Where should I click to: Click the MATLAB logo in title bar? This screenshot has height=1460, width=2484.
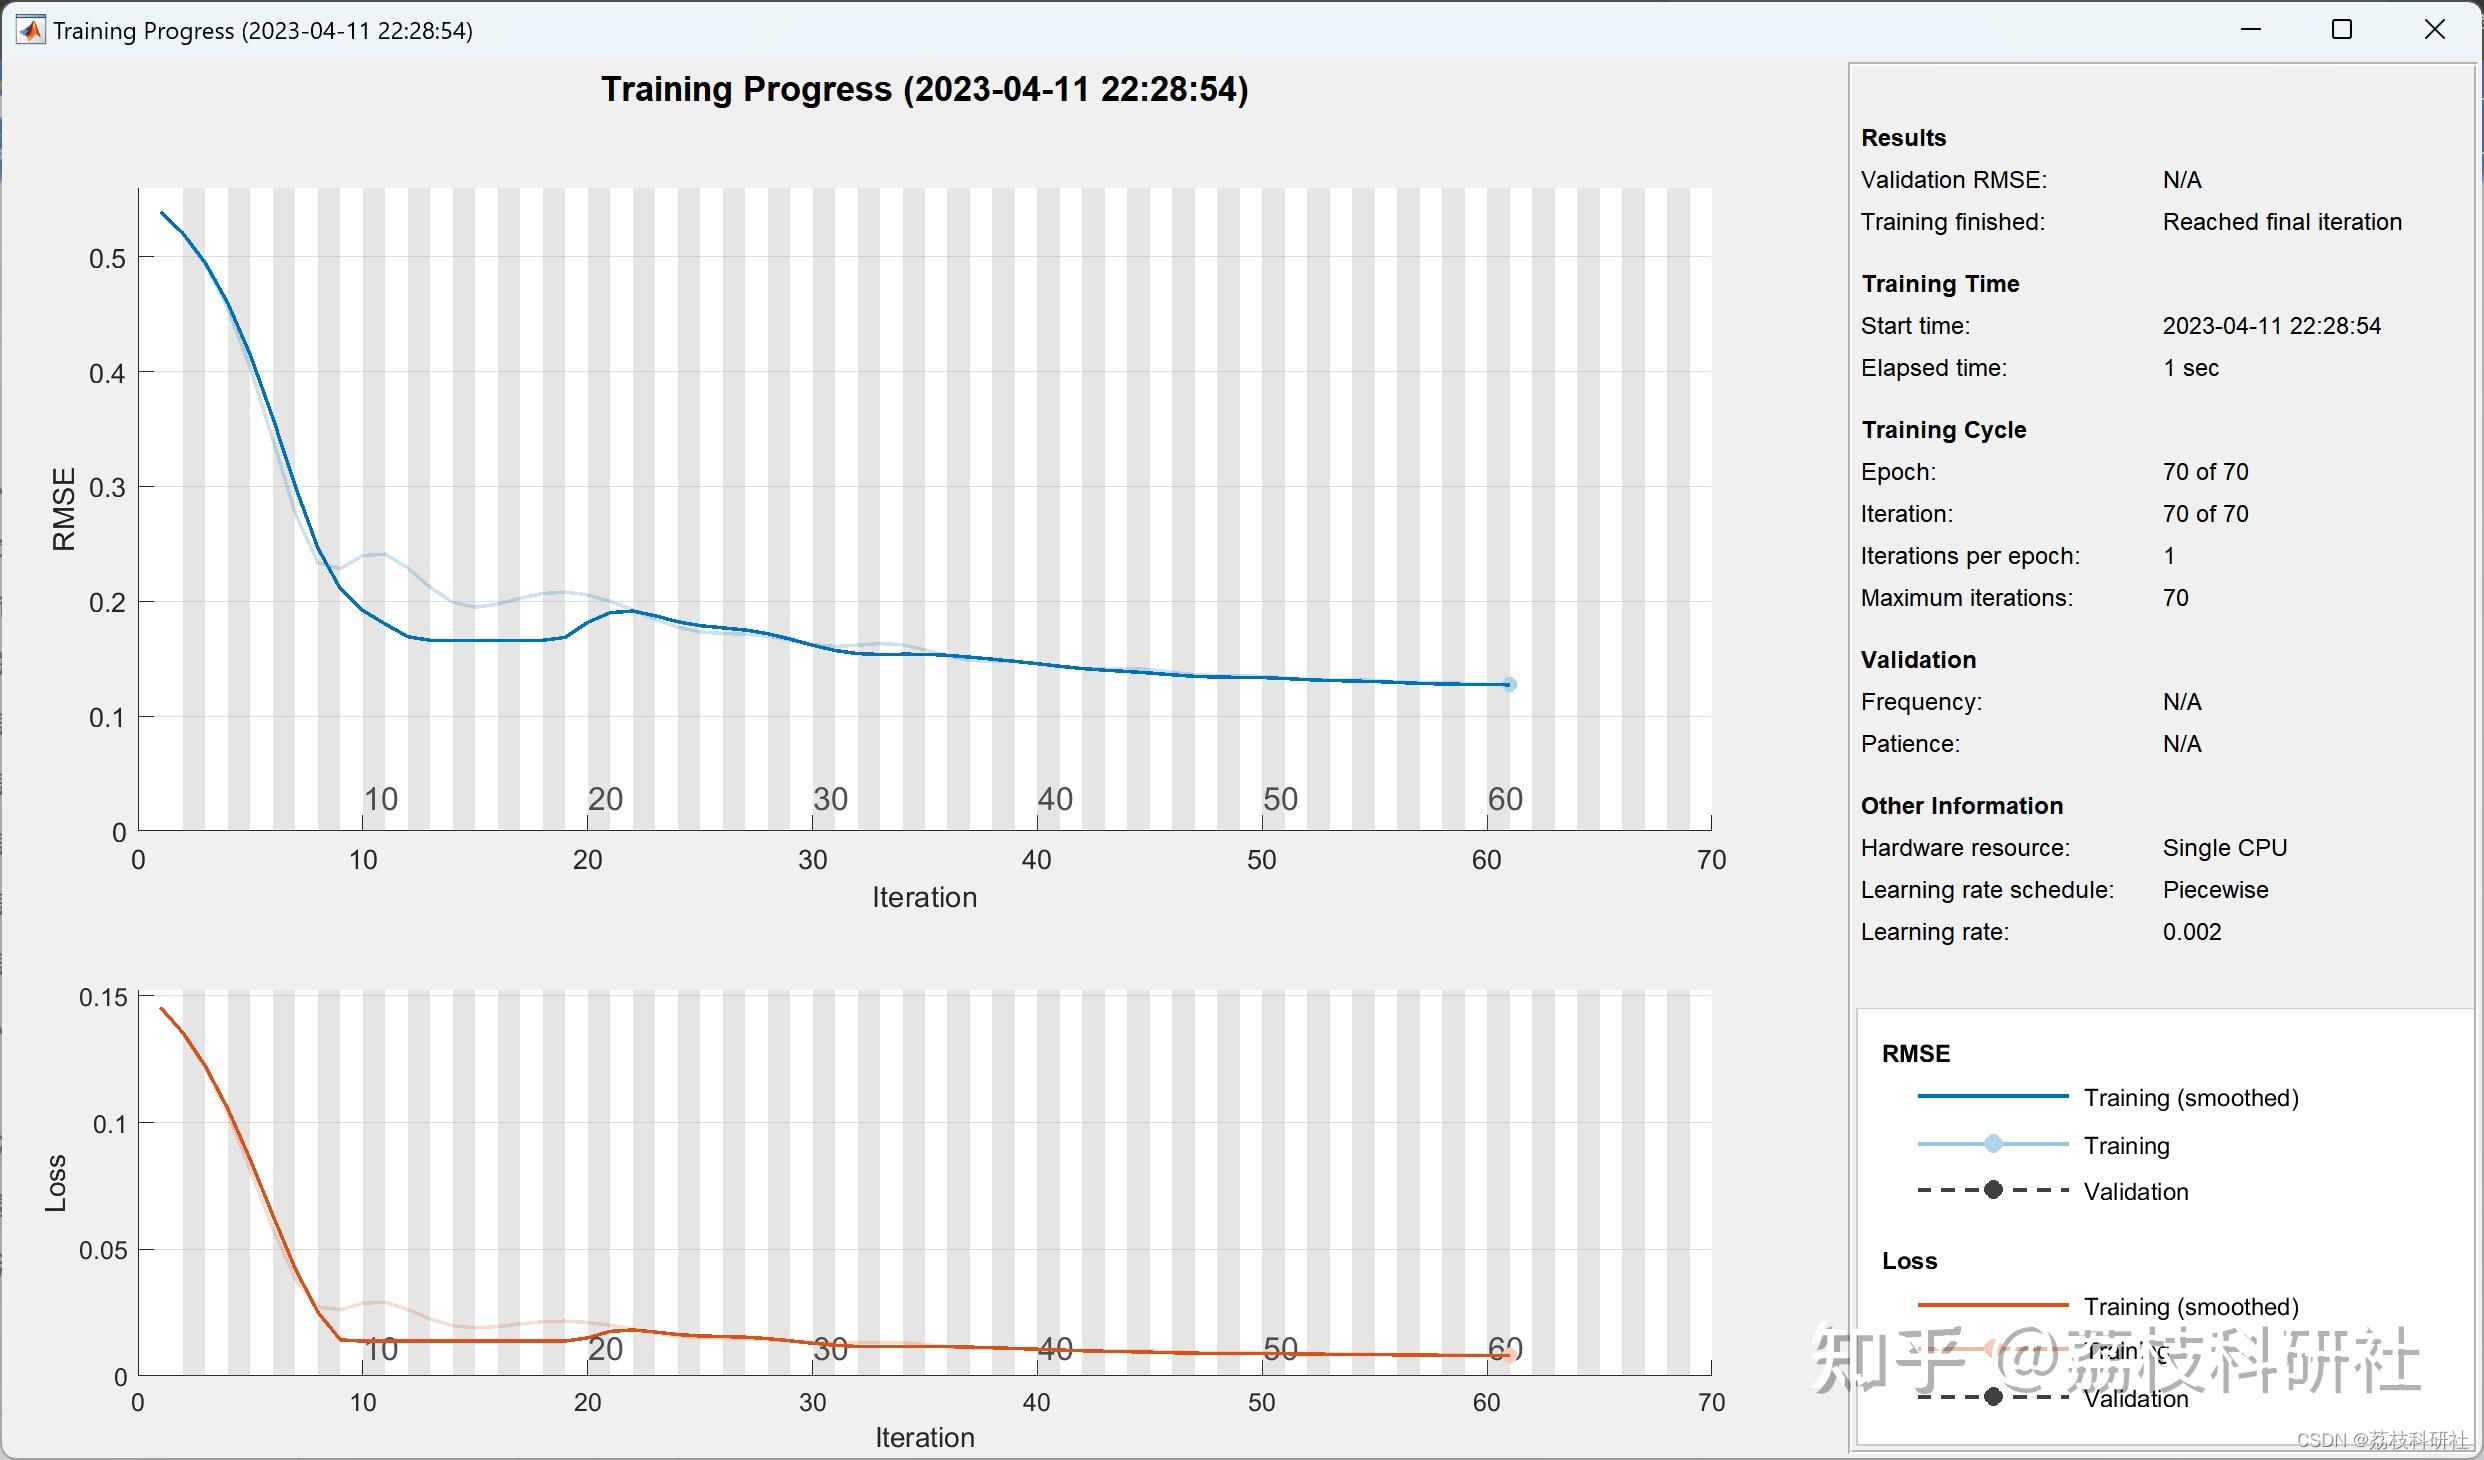click(30, 30)
